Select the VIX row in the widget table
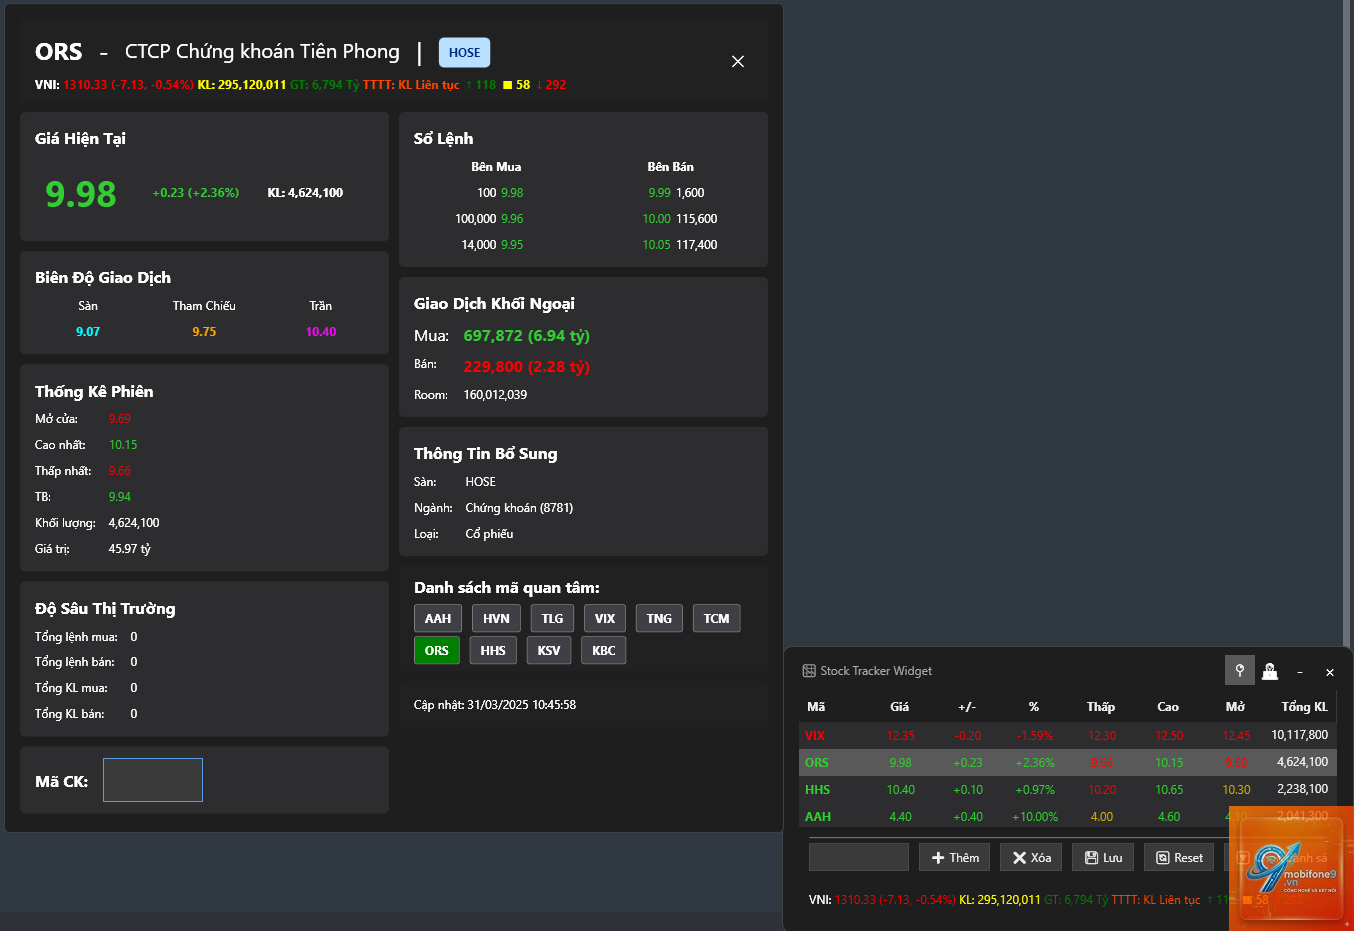 tap(1068, 735)
